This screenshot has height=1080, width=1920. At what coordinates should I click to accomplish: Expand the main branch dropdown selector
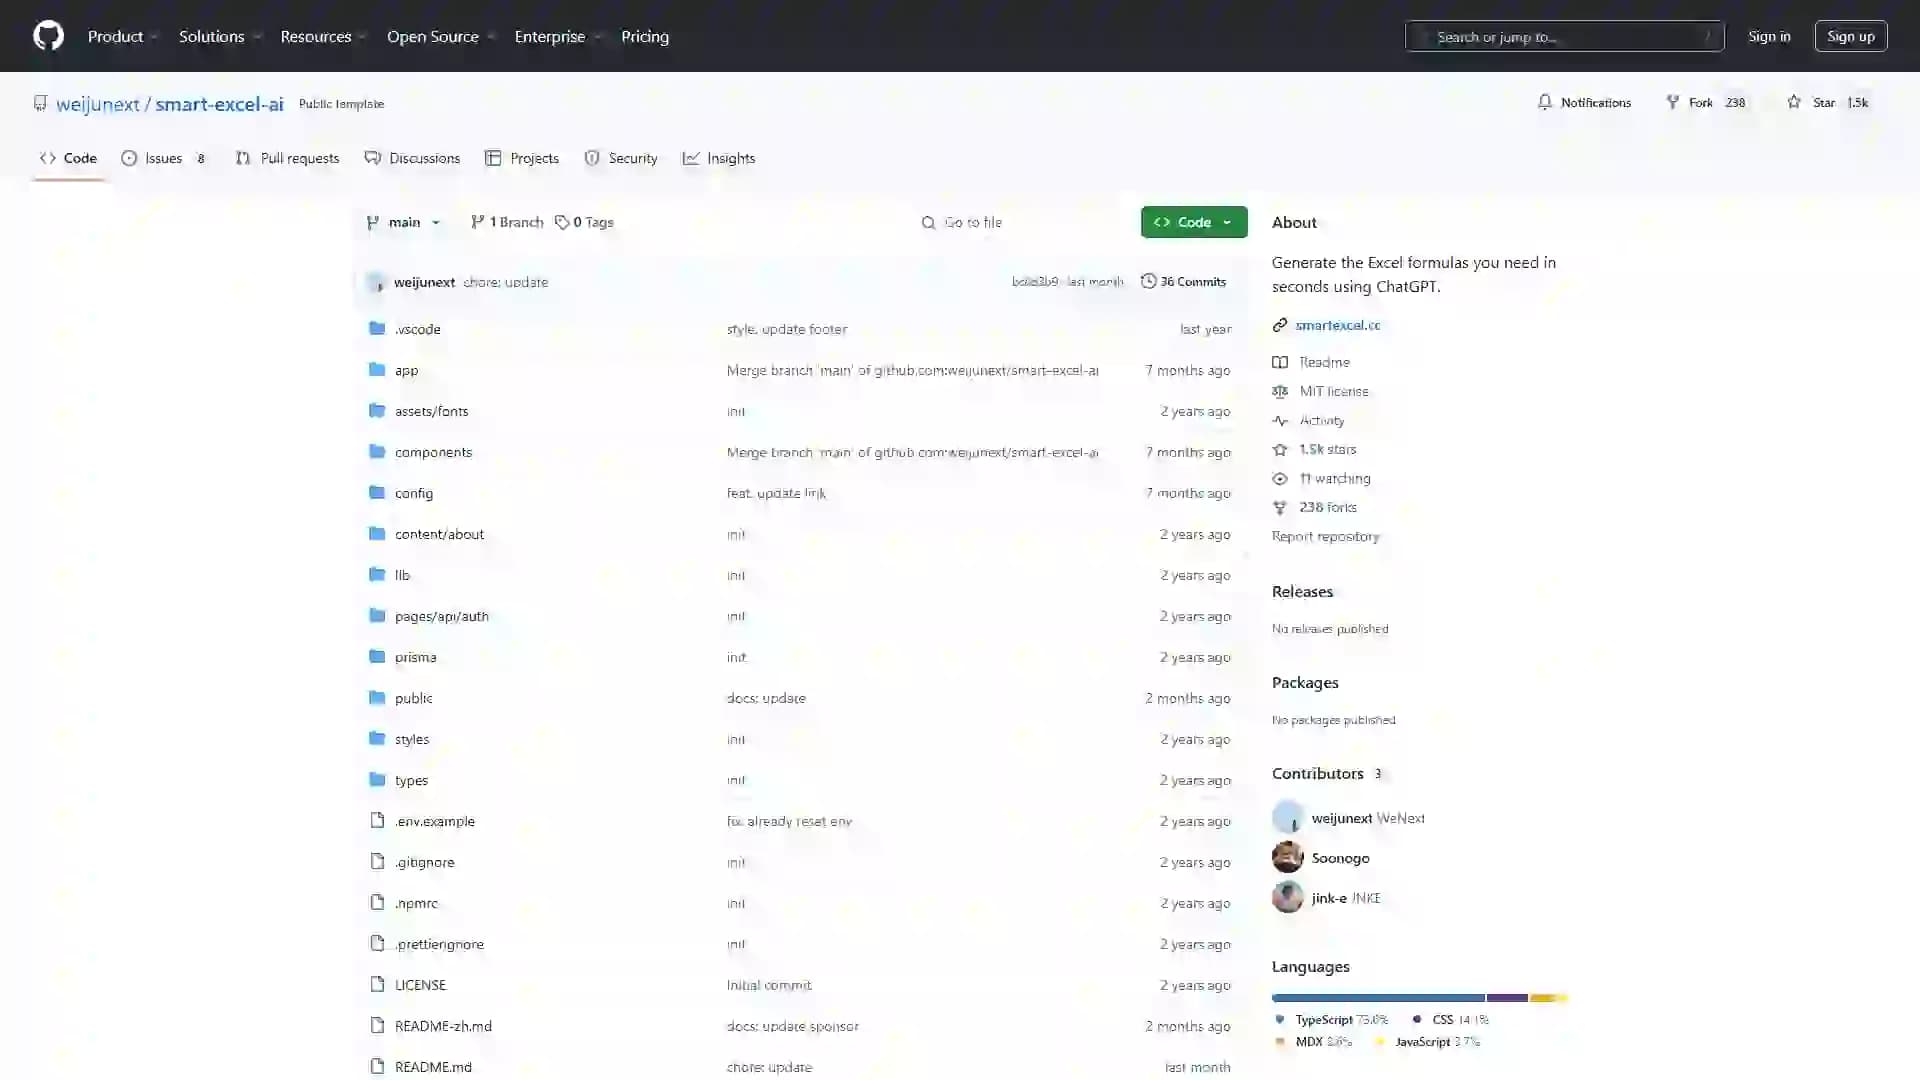(404, 222)
